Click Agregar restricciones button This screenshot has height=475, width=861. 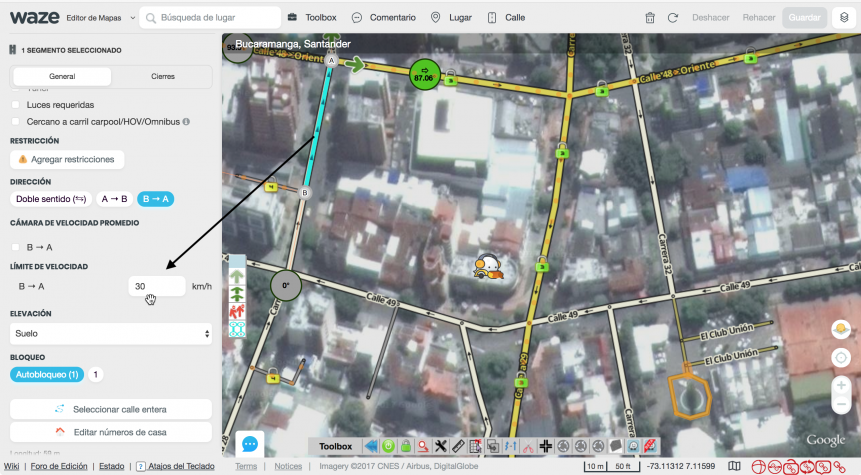67,159
